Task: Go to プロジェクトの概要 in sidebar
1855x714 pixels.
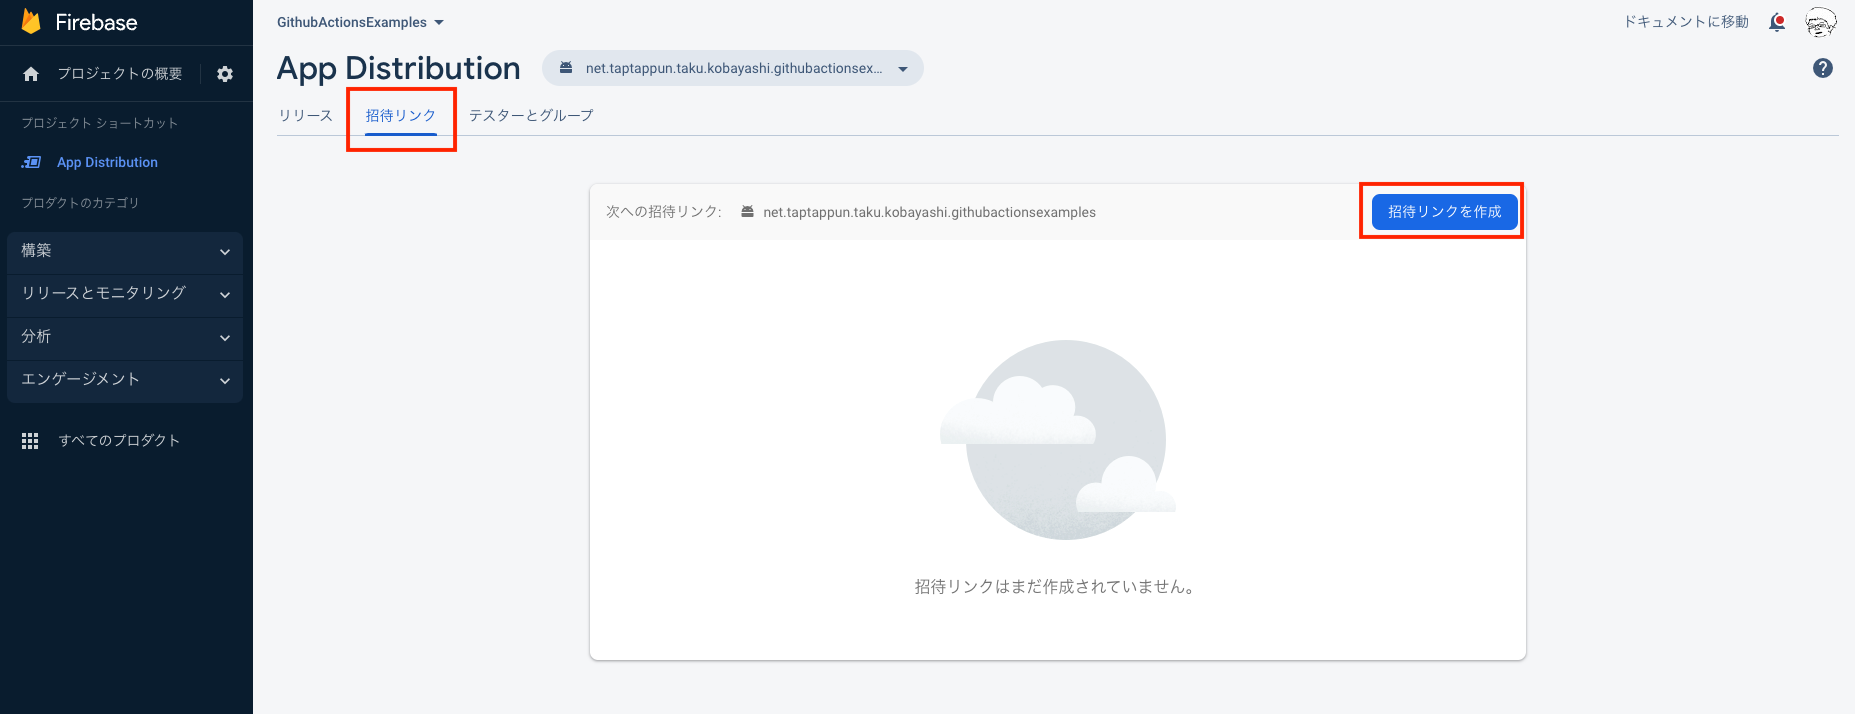Action: tap(120, 74)
